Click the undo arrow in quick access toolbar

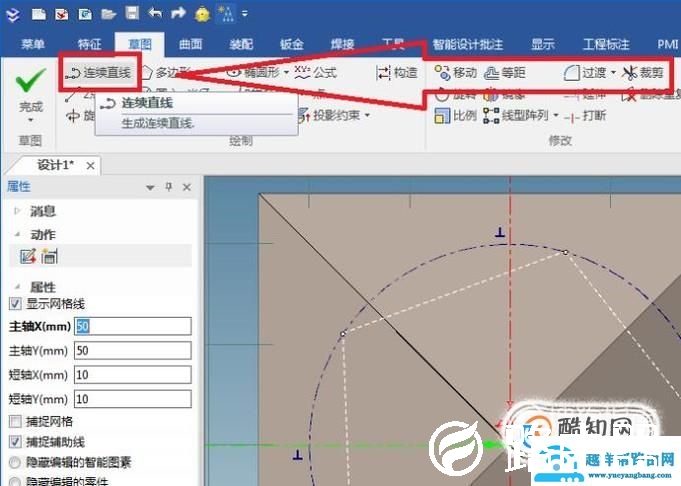tap(155, 13)
